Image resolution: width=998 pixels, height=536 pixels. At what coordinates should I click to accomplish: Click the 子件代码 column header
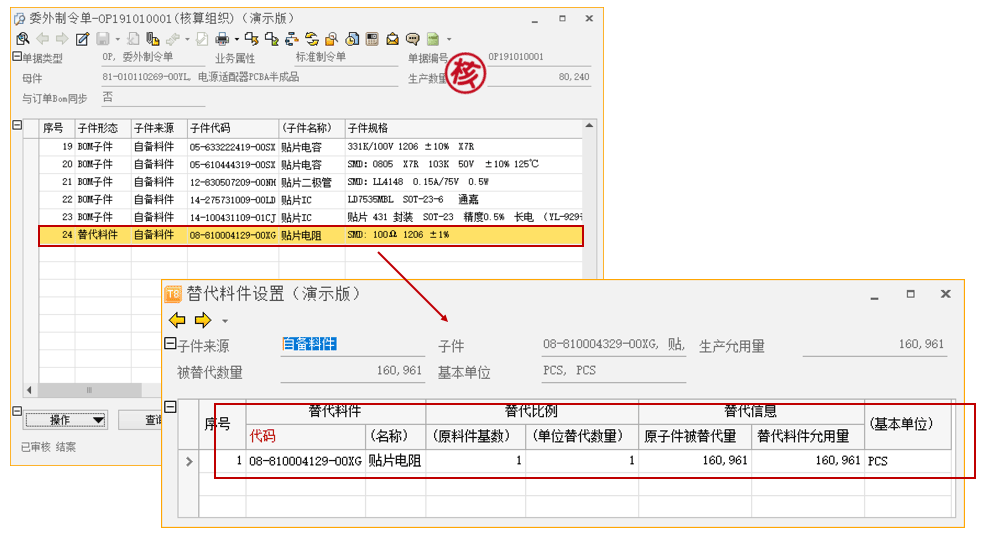pos(232,128)
